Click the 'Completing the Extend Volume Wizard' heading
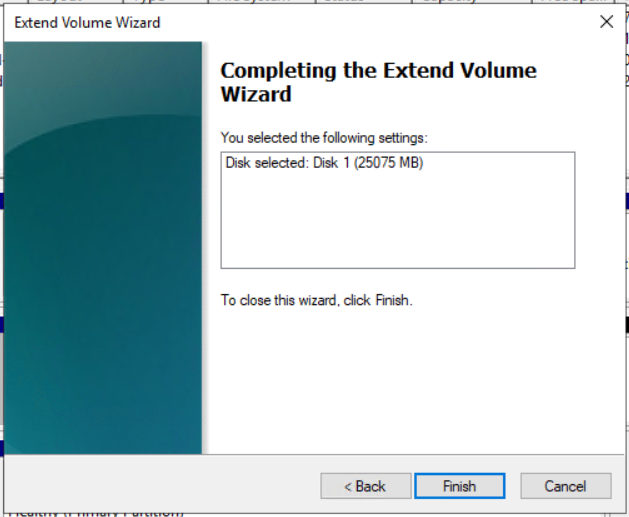Image resolution: width=629 pixels, height=517 pixels. [x=378, y=82]
